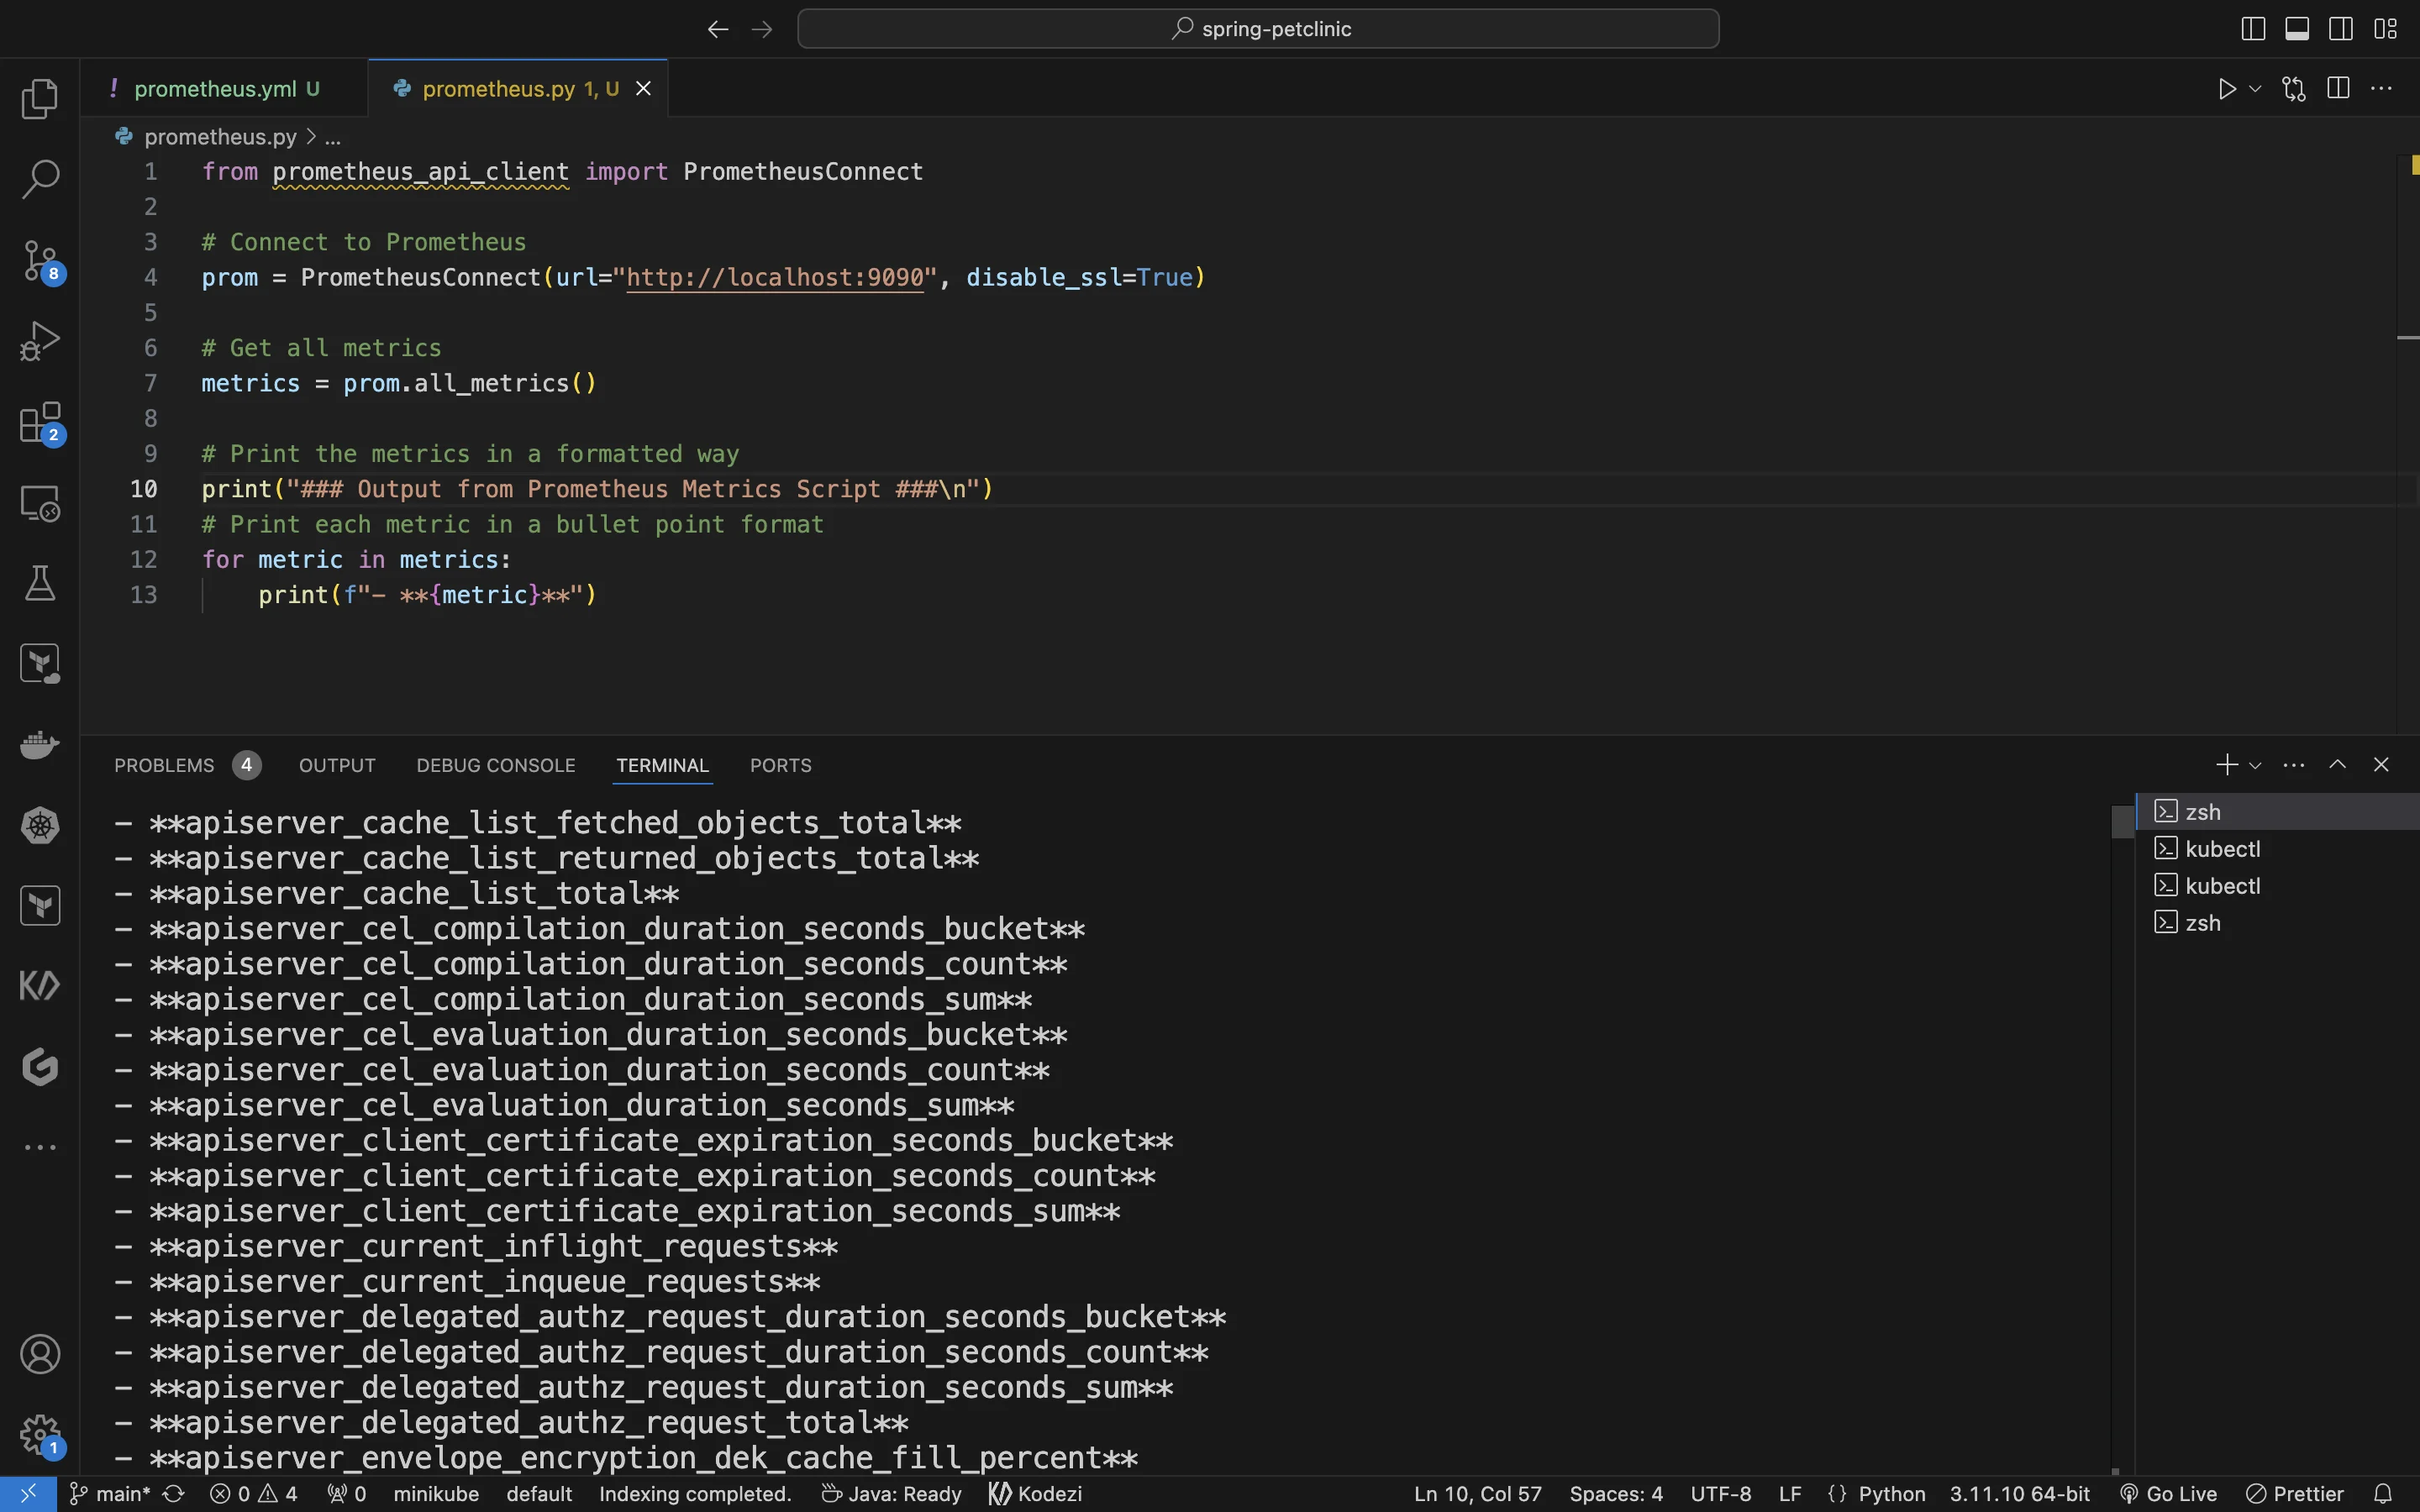Toggle bottom panel visibility
This screenshot has width=2420, height=1512.
click(2297, 29)
